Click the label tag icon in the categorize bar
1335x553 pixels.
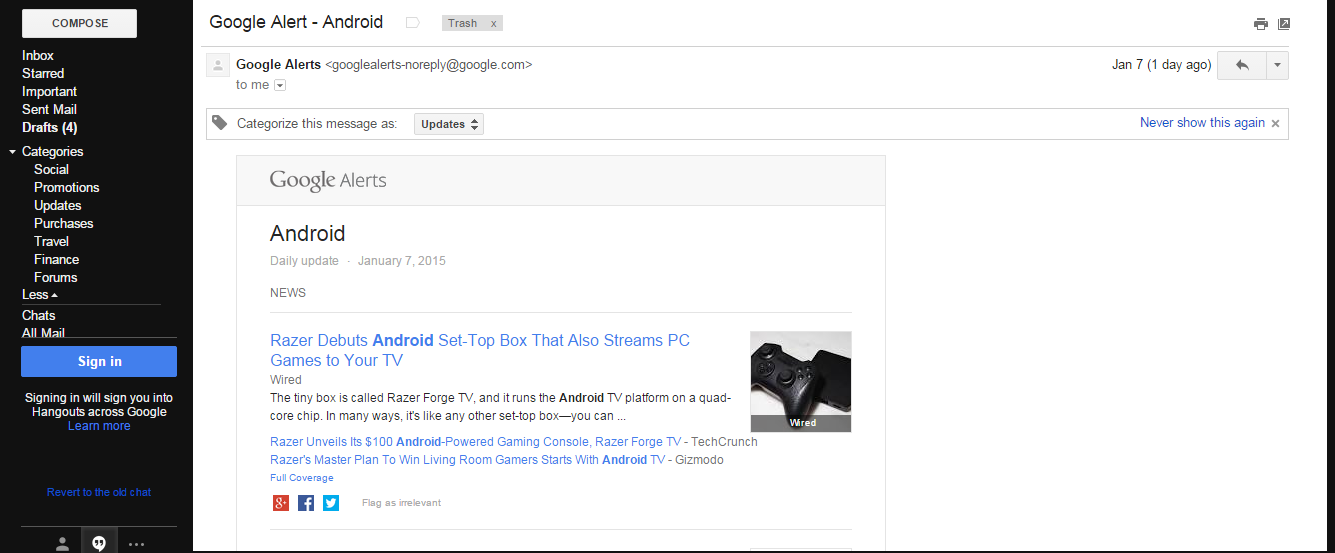point(220,124)
